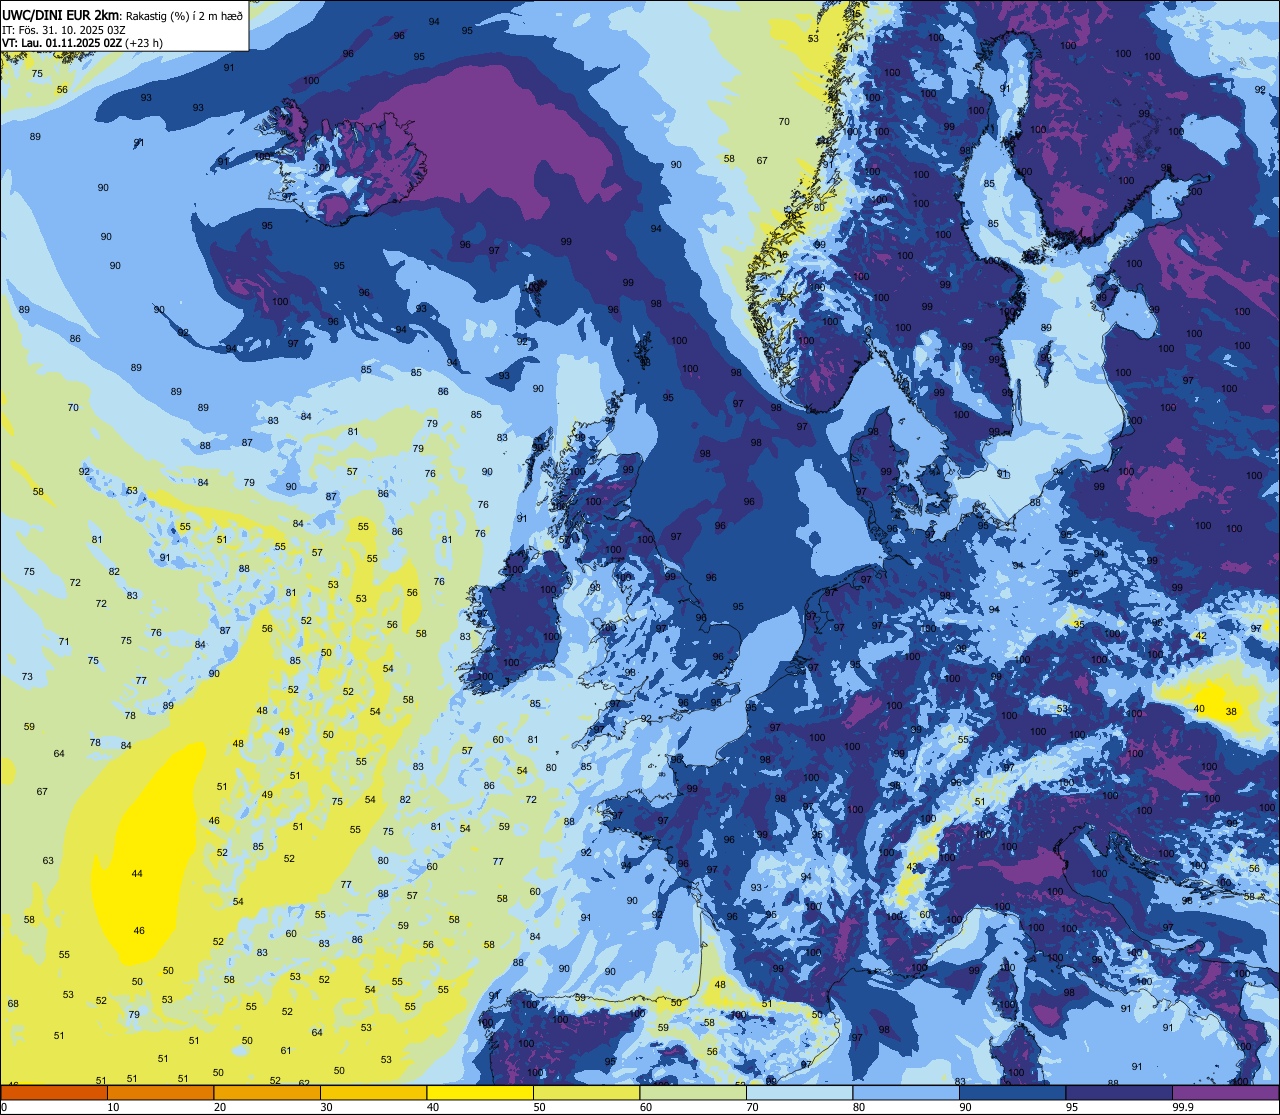Click the '(+23 h)' forecast offset text
The height and width of the screenshot is (1115, 1280).
click(144, 43)
